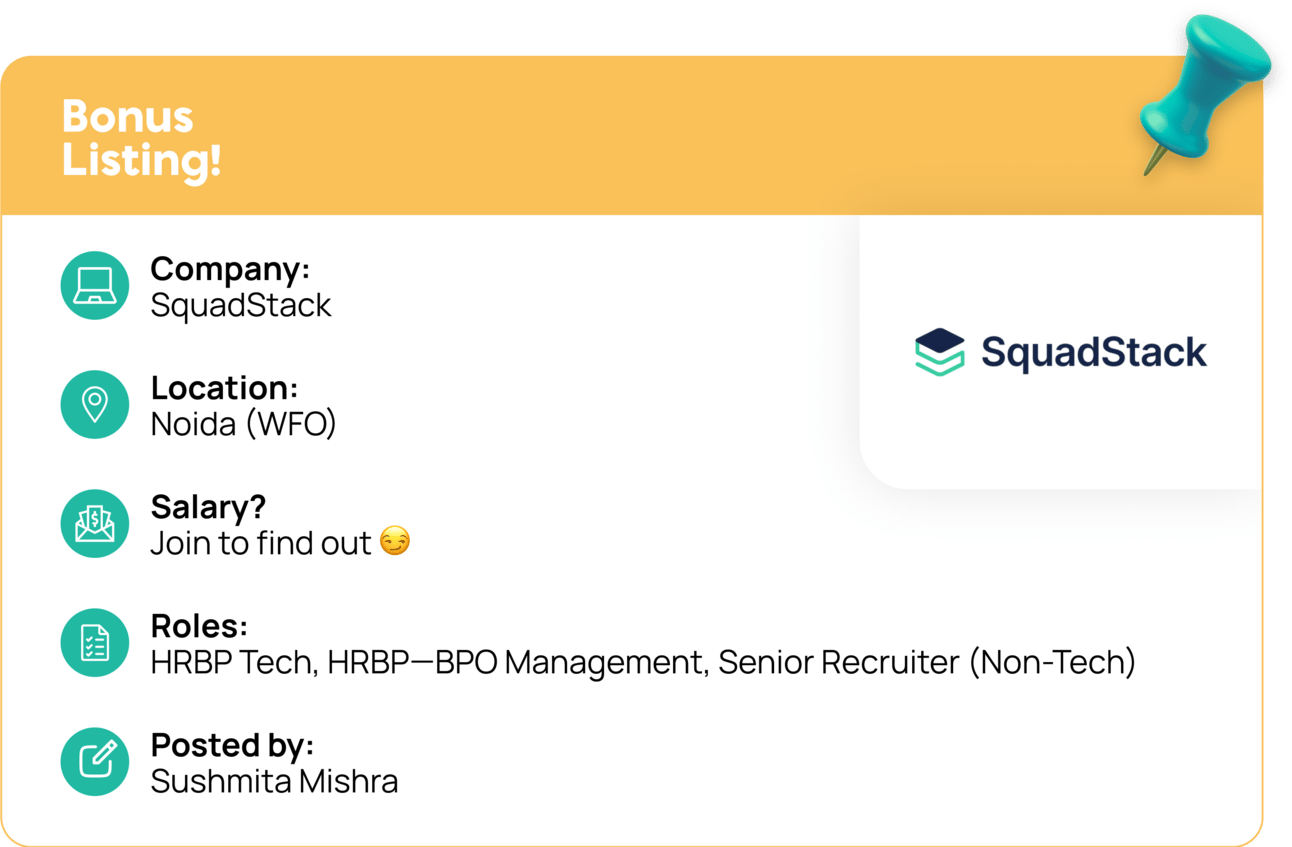1292x847 pixels.
Task: Click the checklist Roles icon
Action: click(95, 643)
